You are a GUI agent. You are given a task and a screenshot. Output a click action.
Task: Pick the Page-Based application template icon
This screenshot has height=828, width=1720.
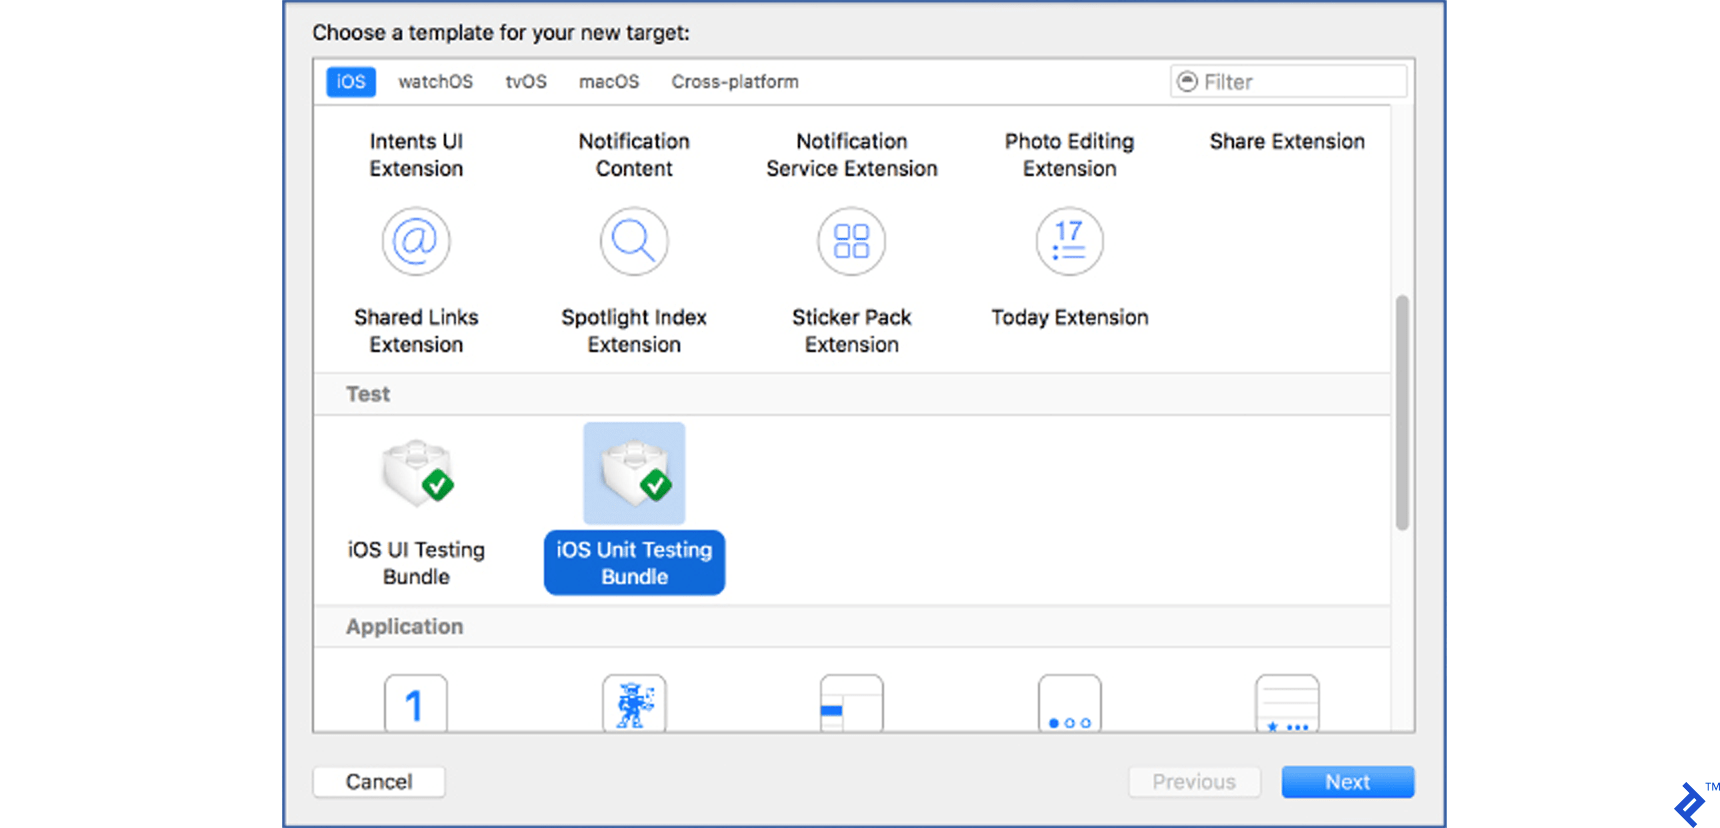(1070, 703)
